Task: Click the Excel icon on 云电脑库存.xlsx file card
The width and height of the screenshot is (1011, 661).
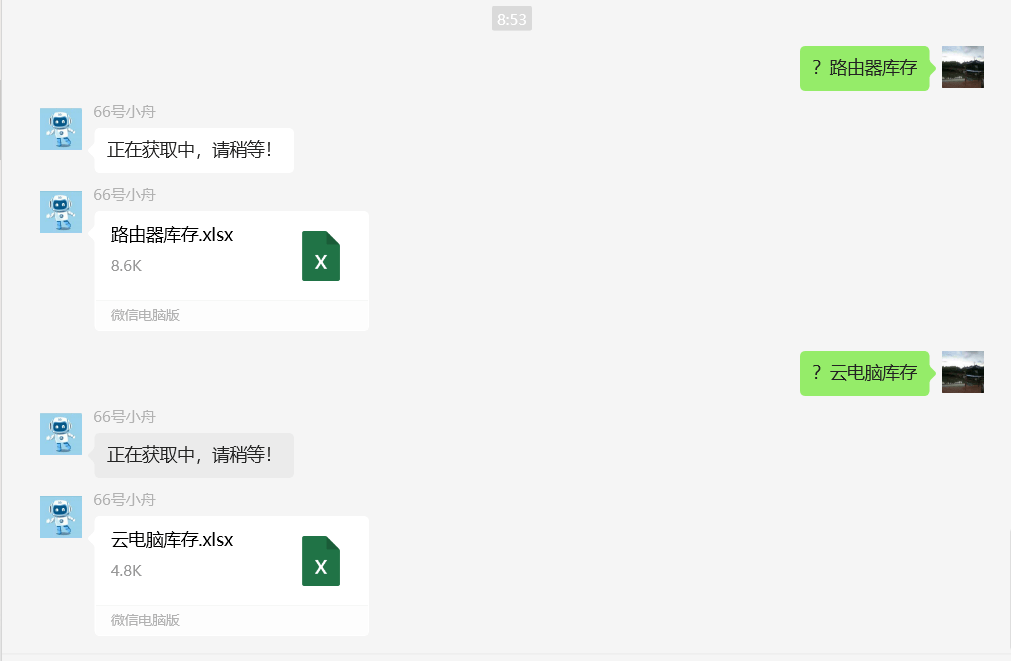Action: pyautogui.click(x=320, y=561)
